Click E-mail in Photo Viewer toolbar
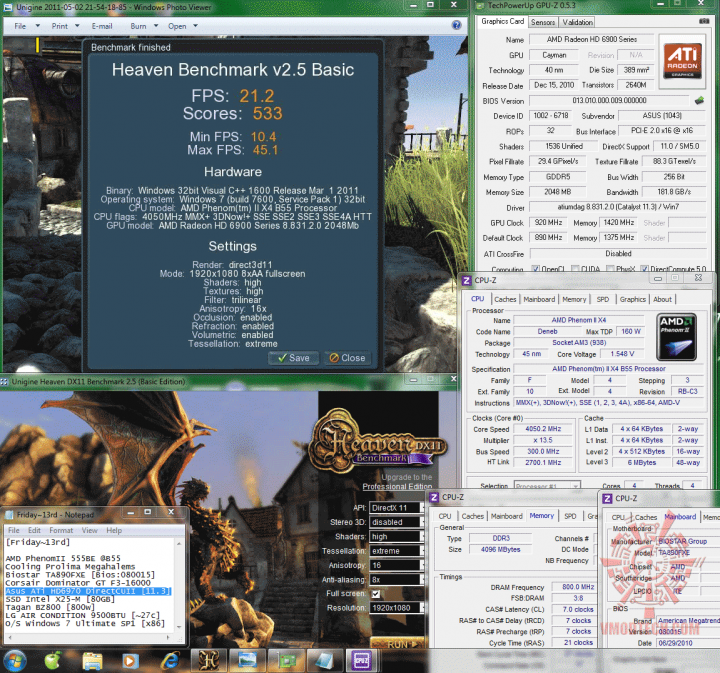Image resolution: width=720 pixels, height=673 pixels. [102, 26]
